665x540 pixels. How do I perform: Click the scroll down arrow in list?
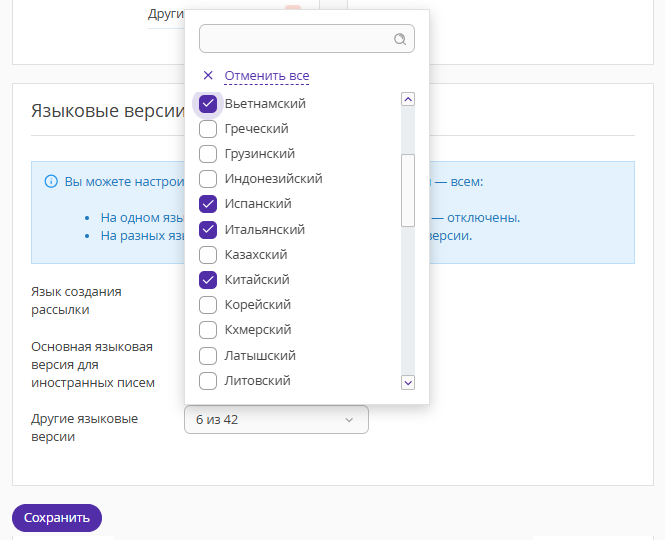tap(407, 382)
